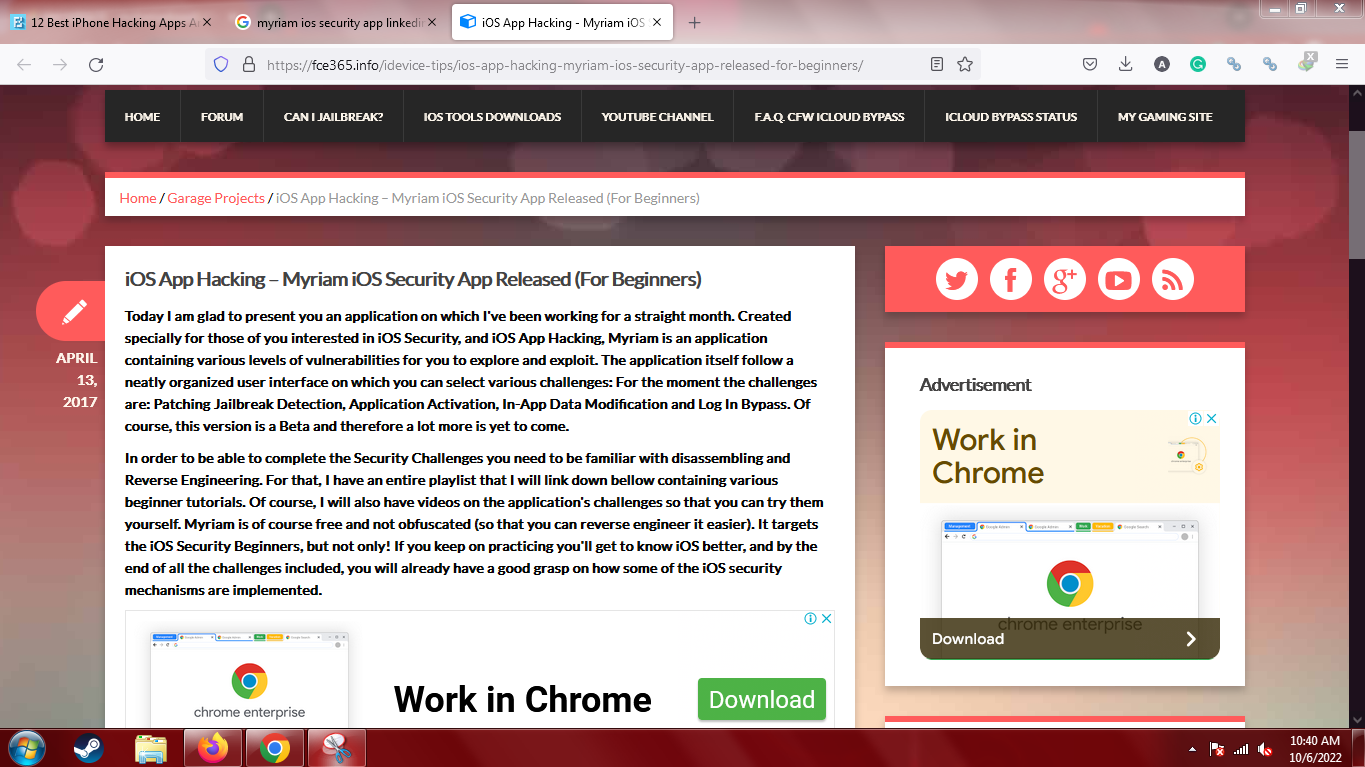1365x767 pixels.
Task: Open the ICLOUD BYPASS STATUS menu item
Action: point(1011,116)
